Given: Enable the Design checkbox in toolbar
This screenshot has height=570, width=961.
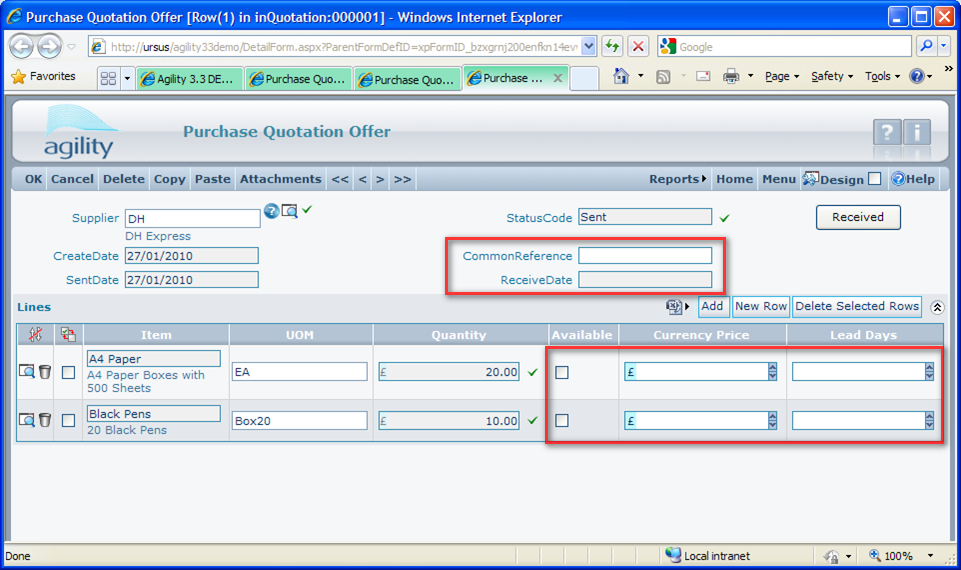Looking at the screenshot, I should coord(874,179).
